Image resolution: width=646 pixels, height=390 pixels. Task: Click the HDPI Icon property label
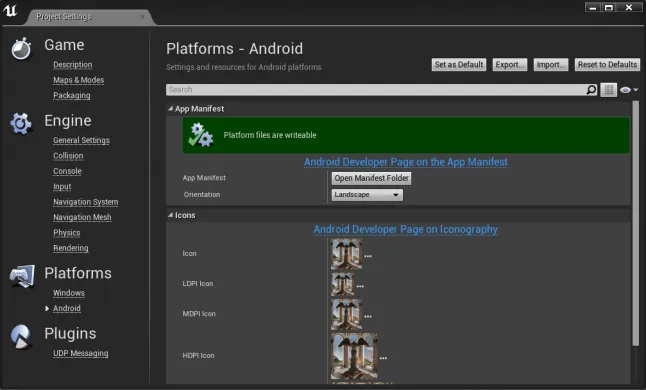point(198,355)
